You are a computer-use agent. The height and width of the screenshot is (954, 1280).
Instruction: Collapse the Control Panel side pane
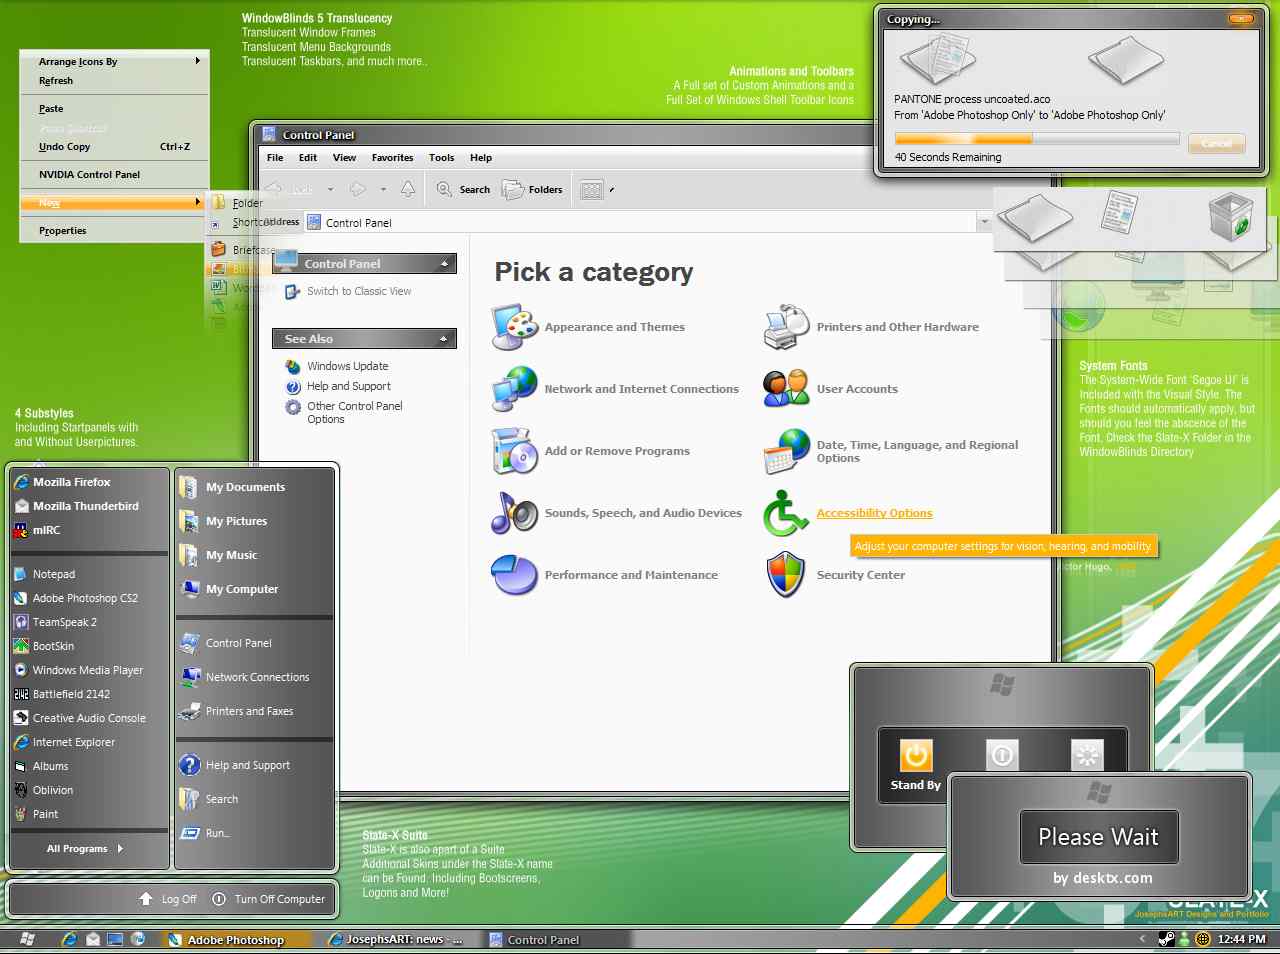point(444,264)
